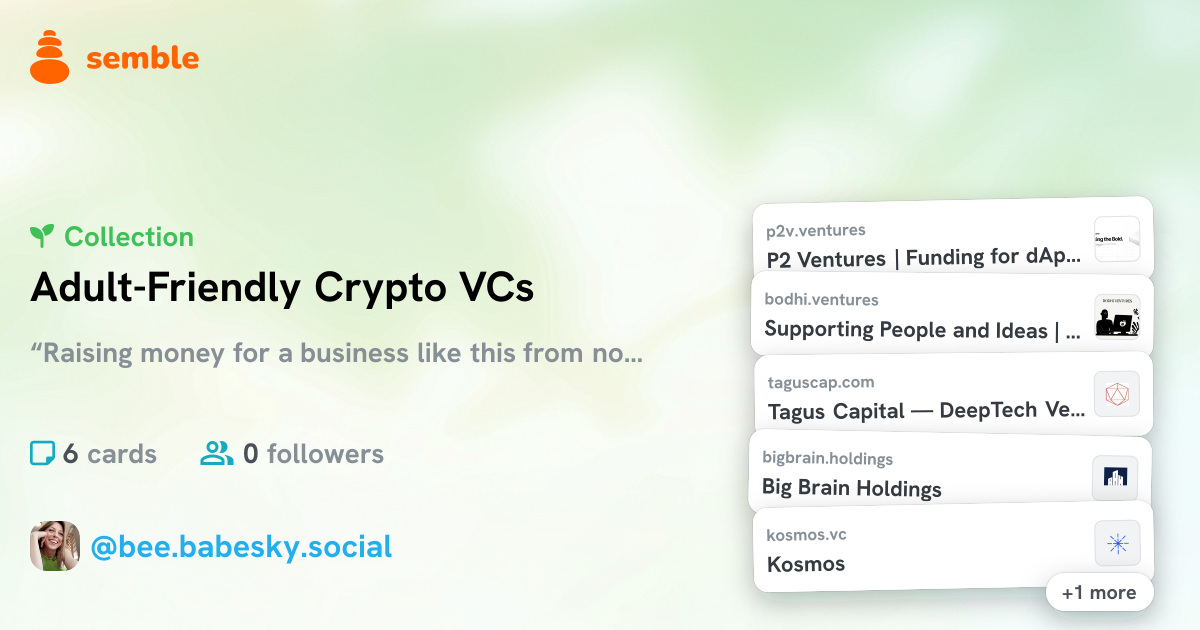
Task: Click the green sprout Collection icon
Action: pyautogui.click(x=42, y=236)
